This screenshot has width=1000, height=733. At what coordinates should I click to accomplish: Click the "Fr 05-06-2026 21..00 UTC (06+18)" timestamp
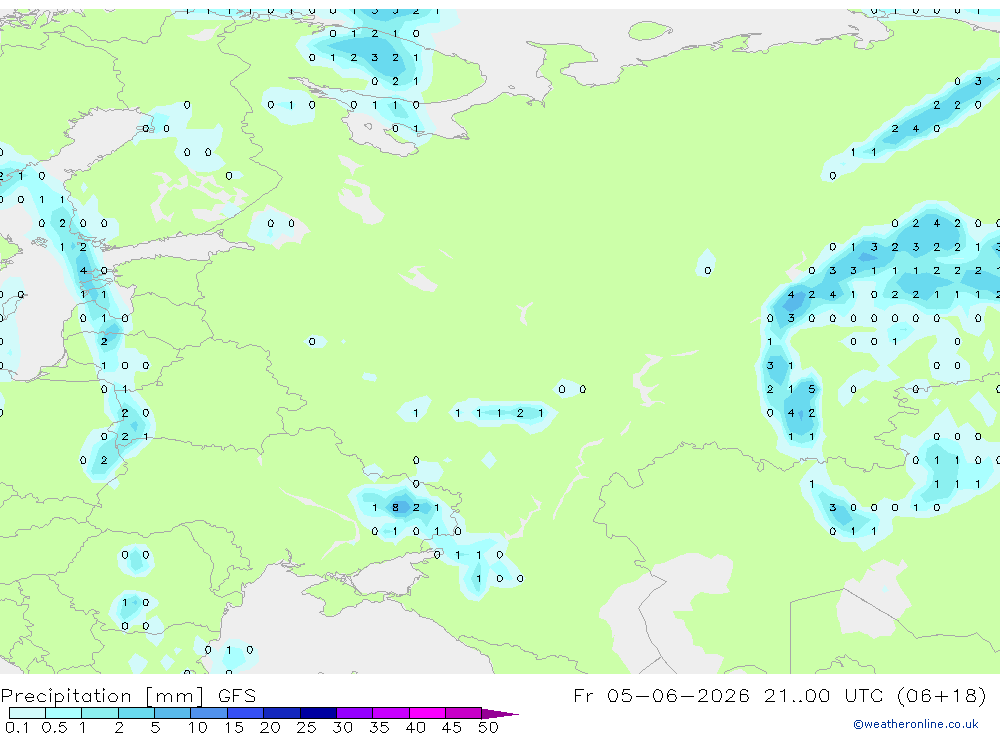780,695
